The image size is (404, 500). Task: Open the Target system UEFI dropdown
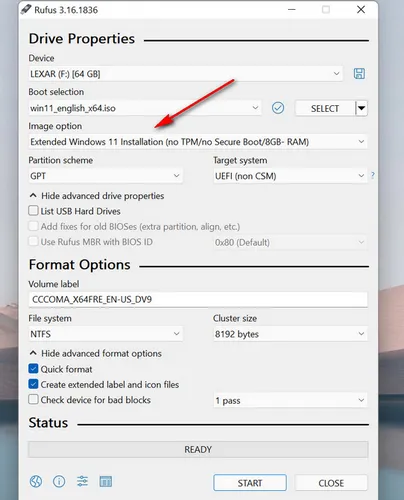click(290, 176)
